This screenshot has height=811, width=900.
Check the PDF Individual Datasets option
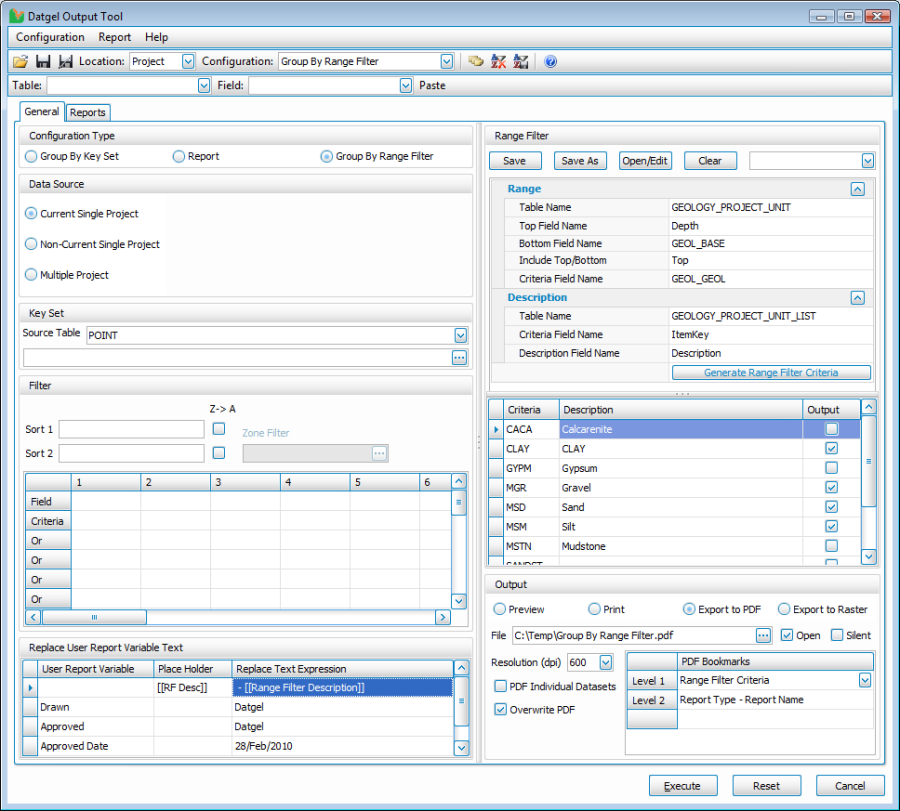(x=501, y=686)
